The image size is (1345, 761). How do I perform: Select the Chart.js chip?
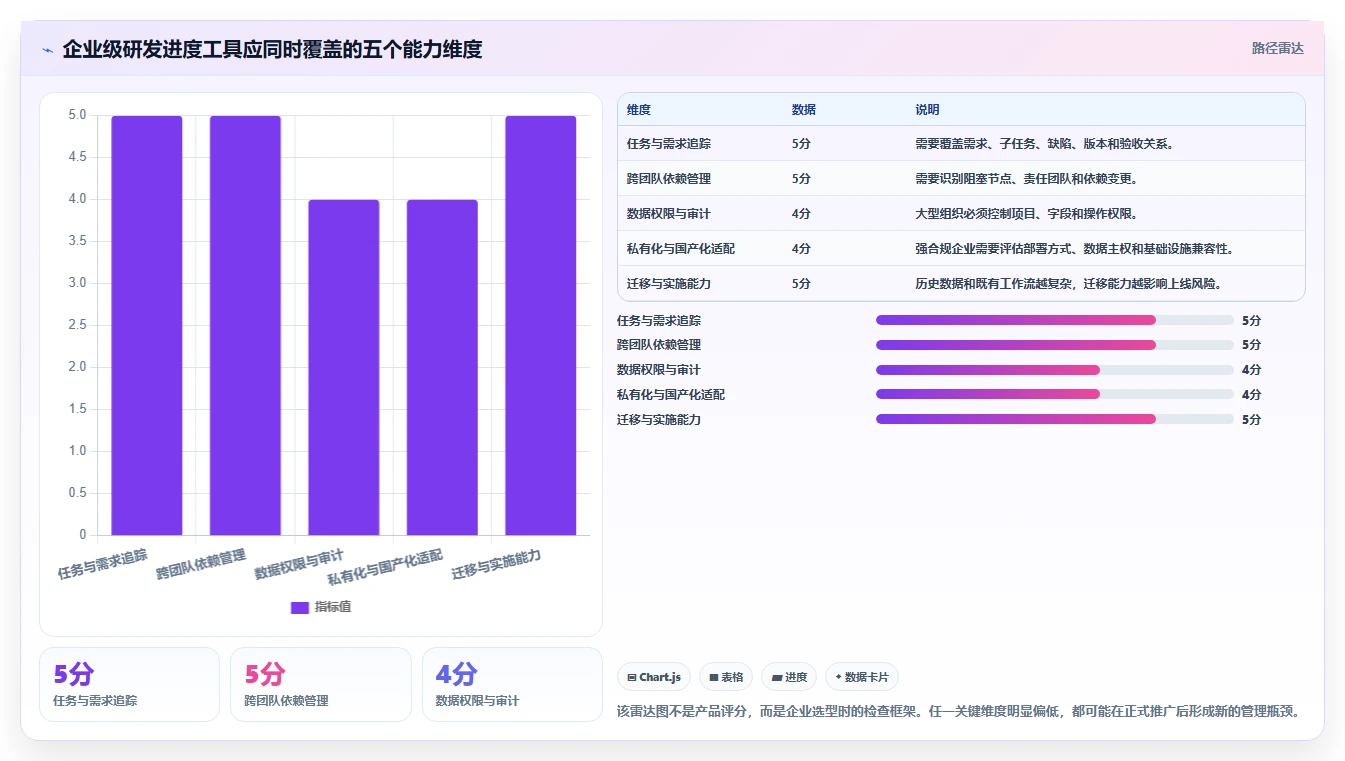point(654,677)
